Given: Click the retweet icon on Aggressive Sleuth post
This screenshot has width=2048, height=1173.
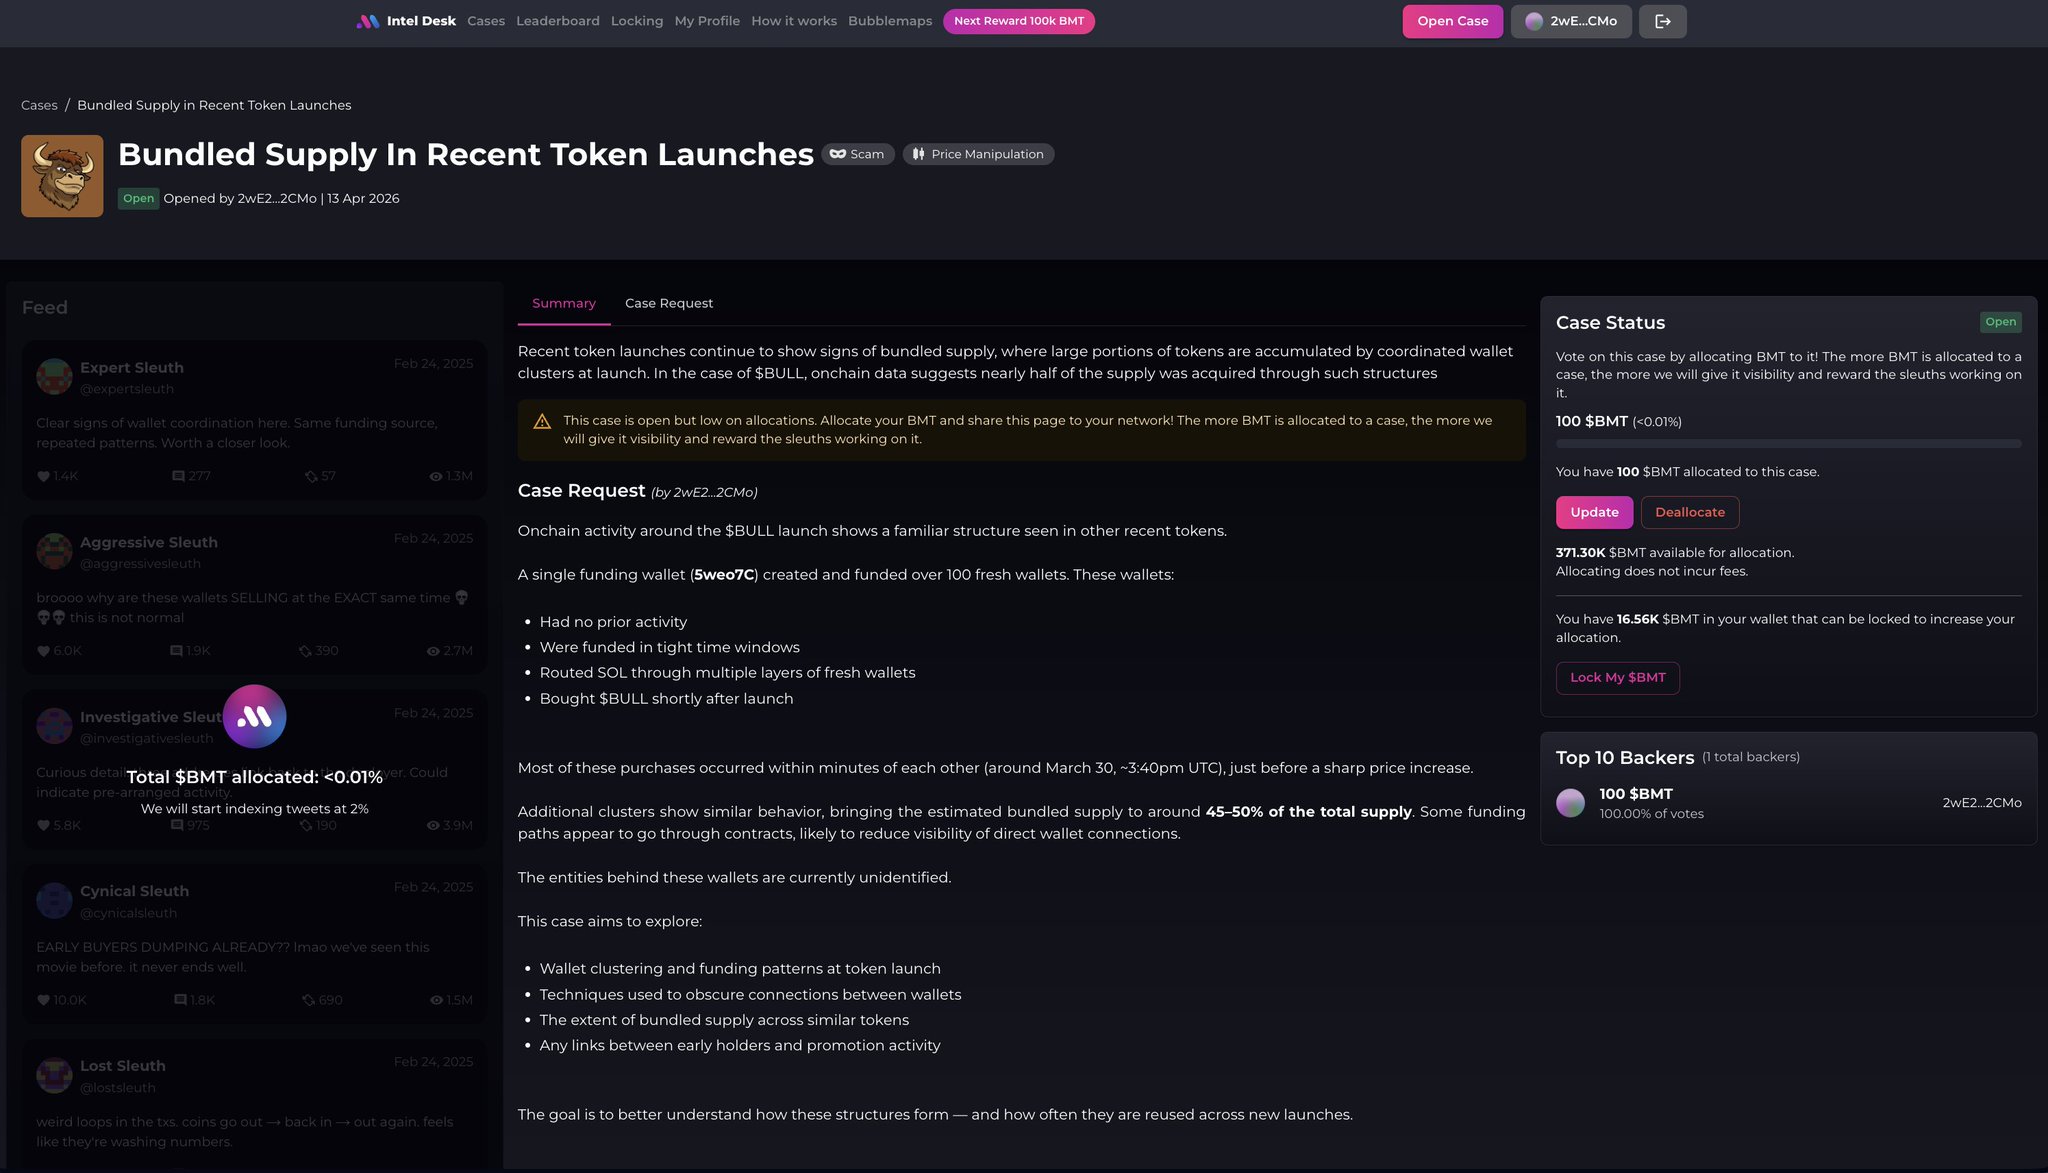Looking at the screenshot, I should click(x=305, y=651).
